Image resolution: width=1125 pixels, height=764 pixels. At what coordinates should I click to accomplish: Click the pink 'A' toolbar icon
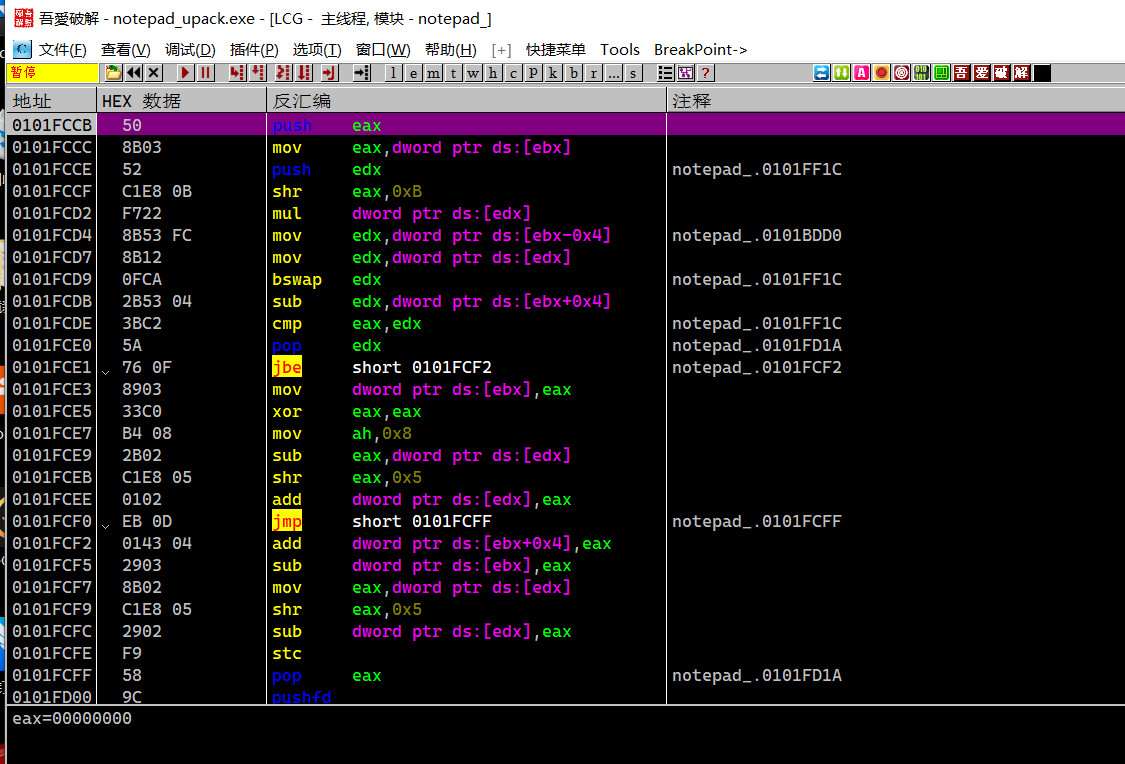point(861,73)
